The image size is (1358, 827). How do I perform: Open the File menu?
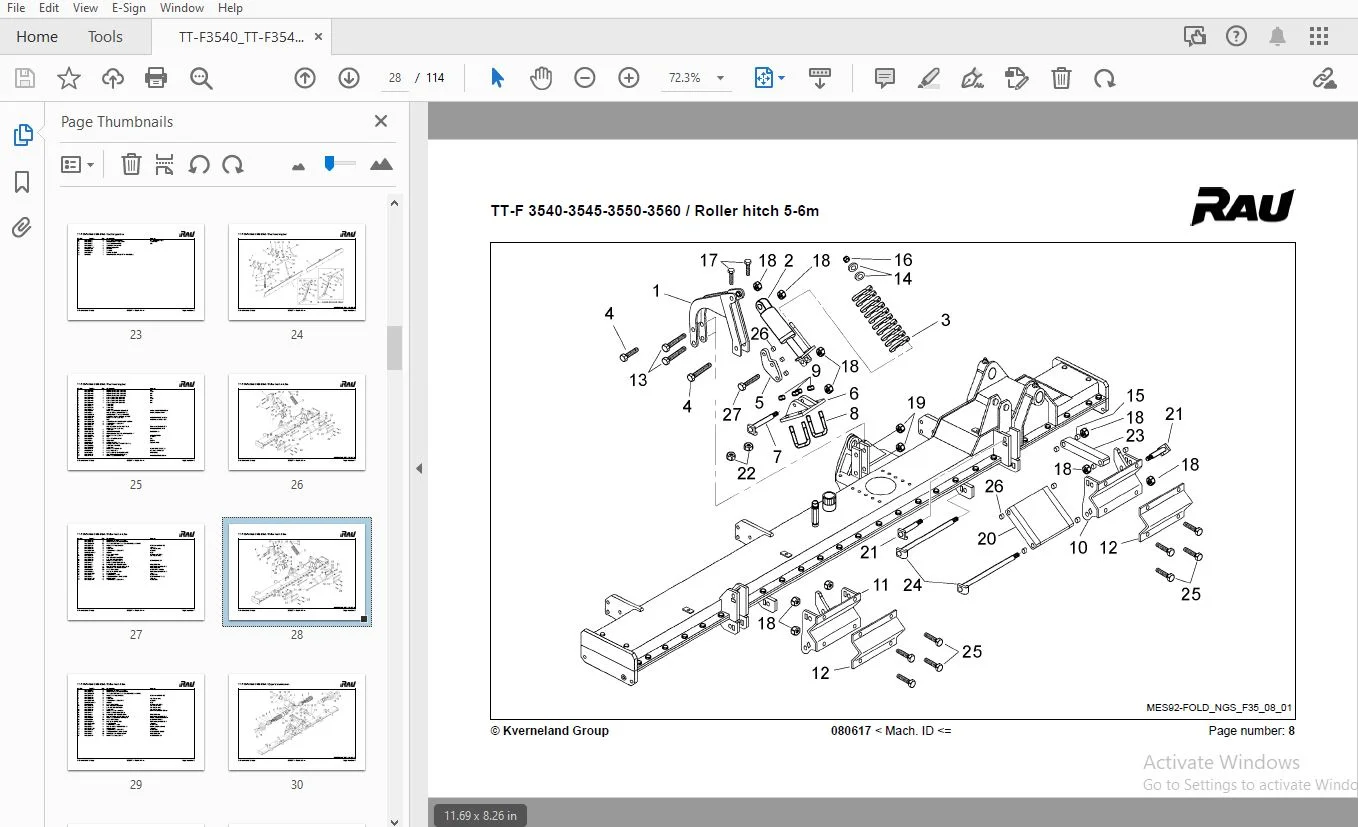(16, 8)
